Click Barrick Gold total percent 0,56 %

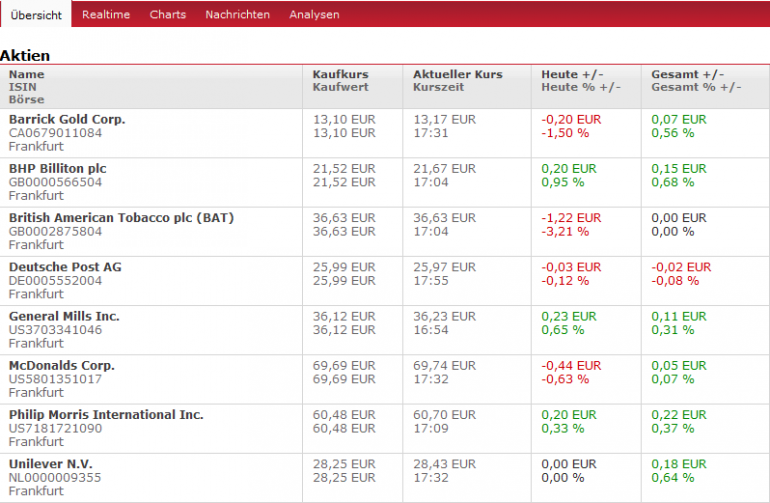coord(673,133)
